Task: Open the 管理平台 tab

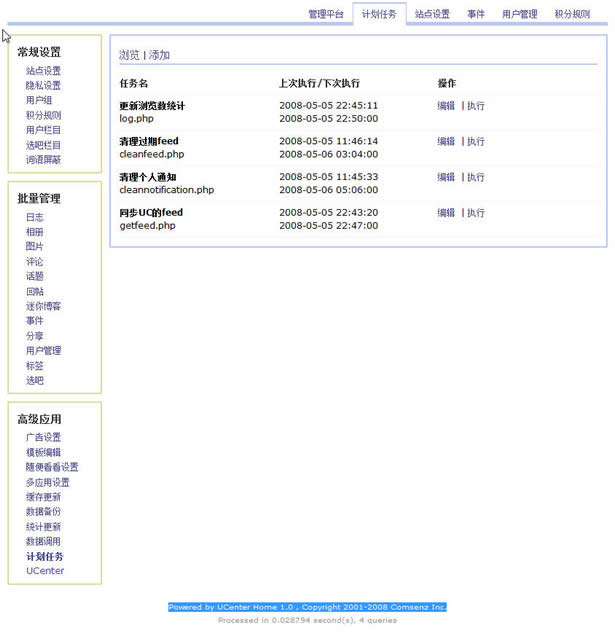Action: coord(326,14)
